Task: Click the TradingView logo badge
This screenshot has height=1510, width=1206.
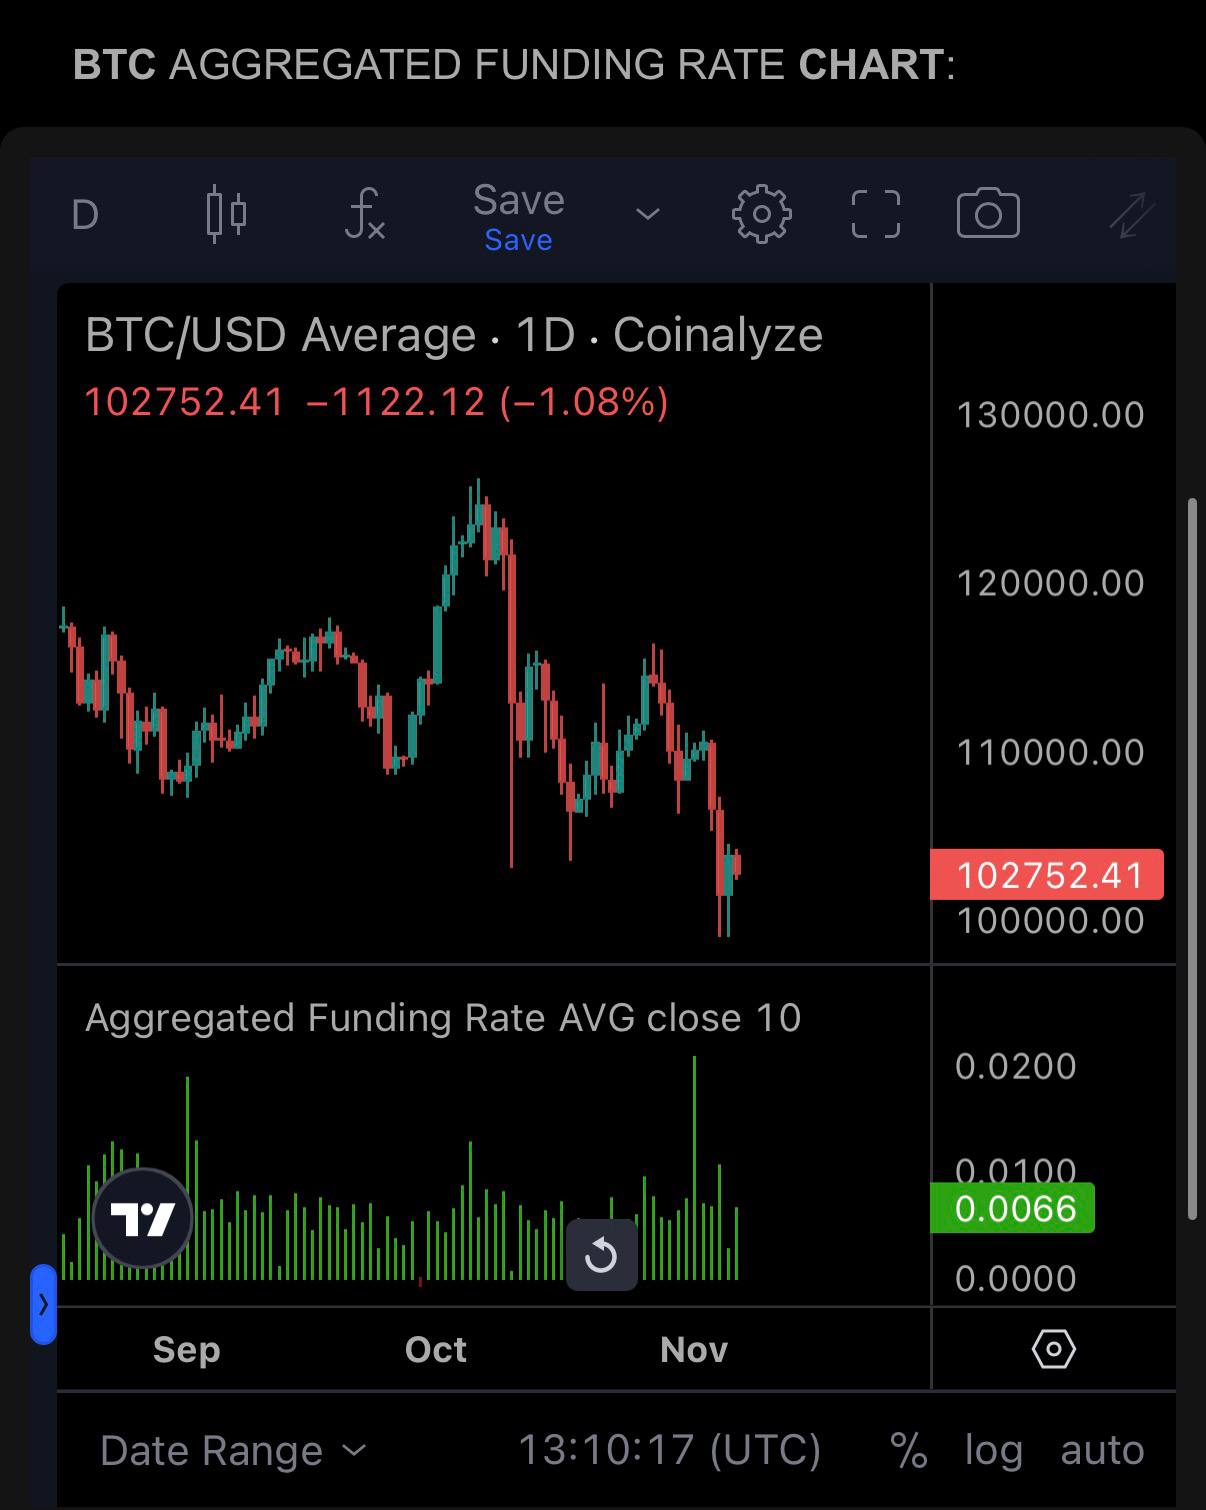Action: [x=142, y=1218]
